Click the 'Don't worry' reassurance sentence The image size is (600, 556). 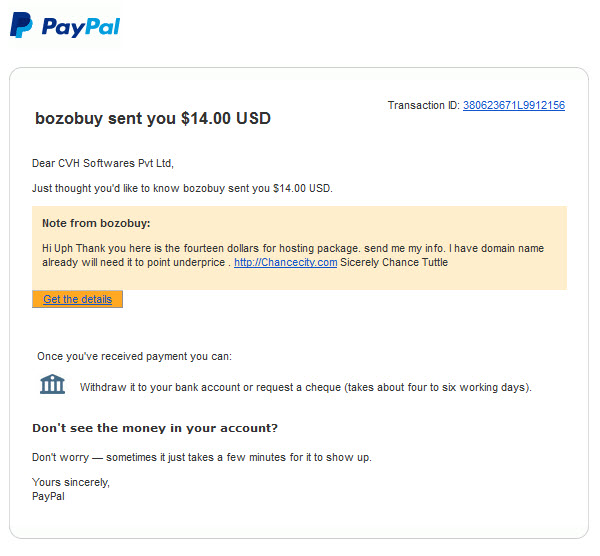[x=202, y=457]
